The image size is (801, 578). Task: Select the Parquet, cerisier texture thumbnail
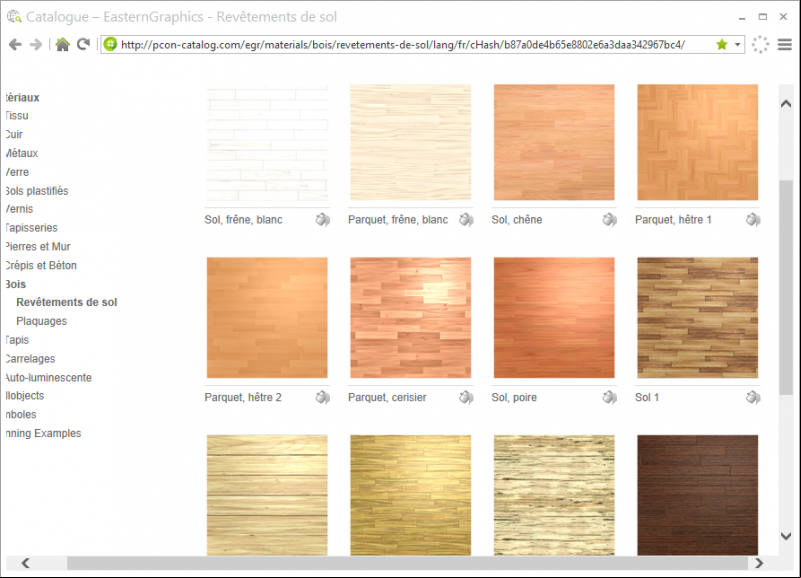(x=411, y=318)
